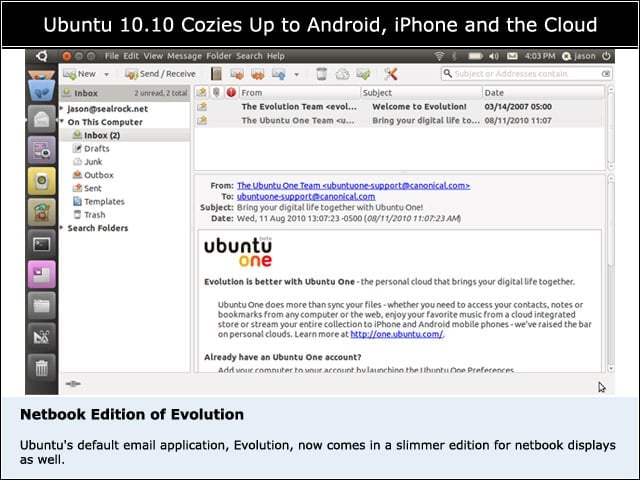This screenshot has height=480, width=640.
Task: Open the wifi network indicator
Action: click(x=439, y=56)
